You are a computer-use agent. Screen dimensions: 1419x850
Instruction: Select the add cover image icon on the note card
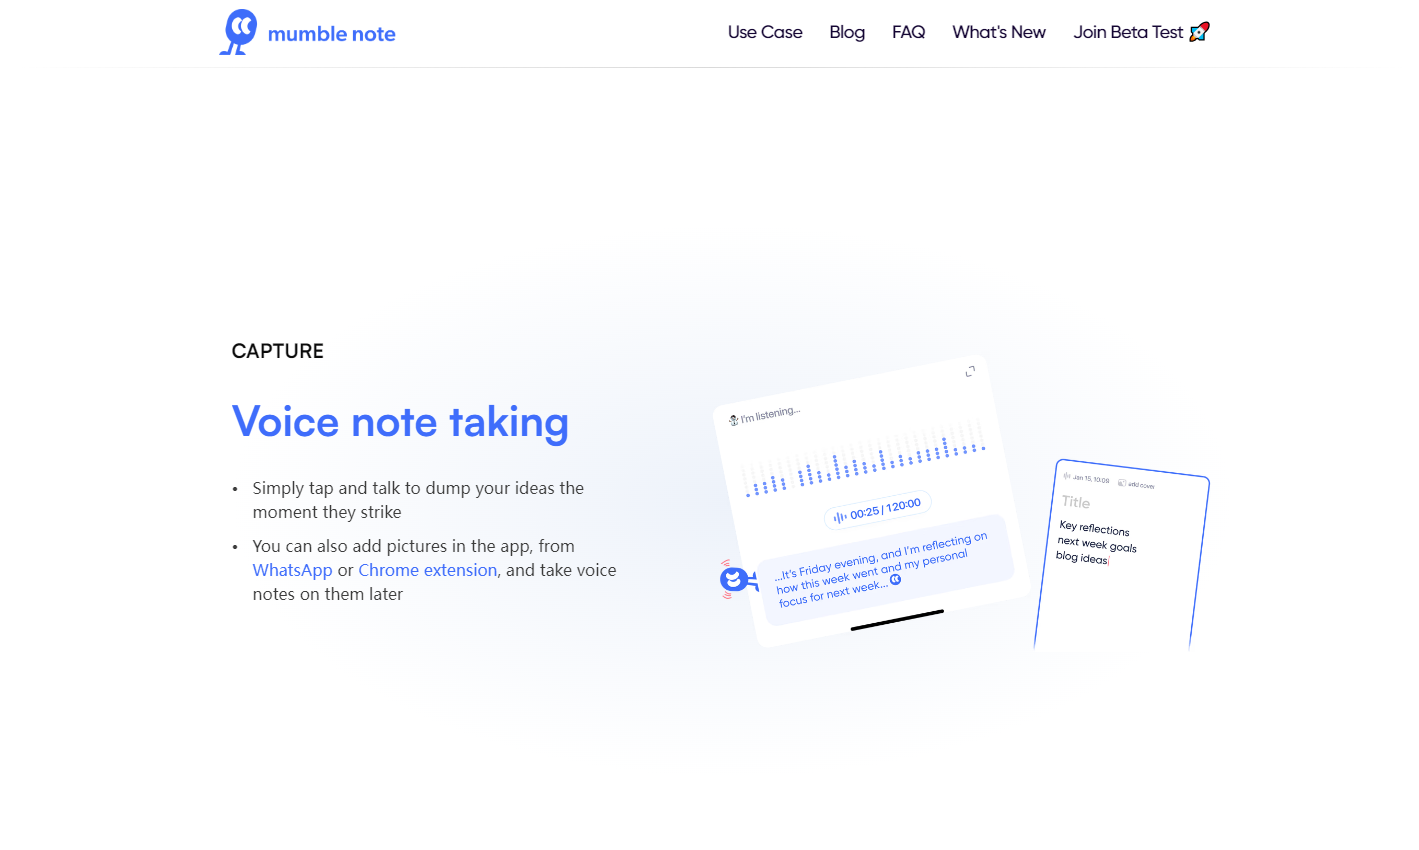point(1122,483)
